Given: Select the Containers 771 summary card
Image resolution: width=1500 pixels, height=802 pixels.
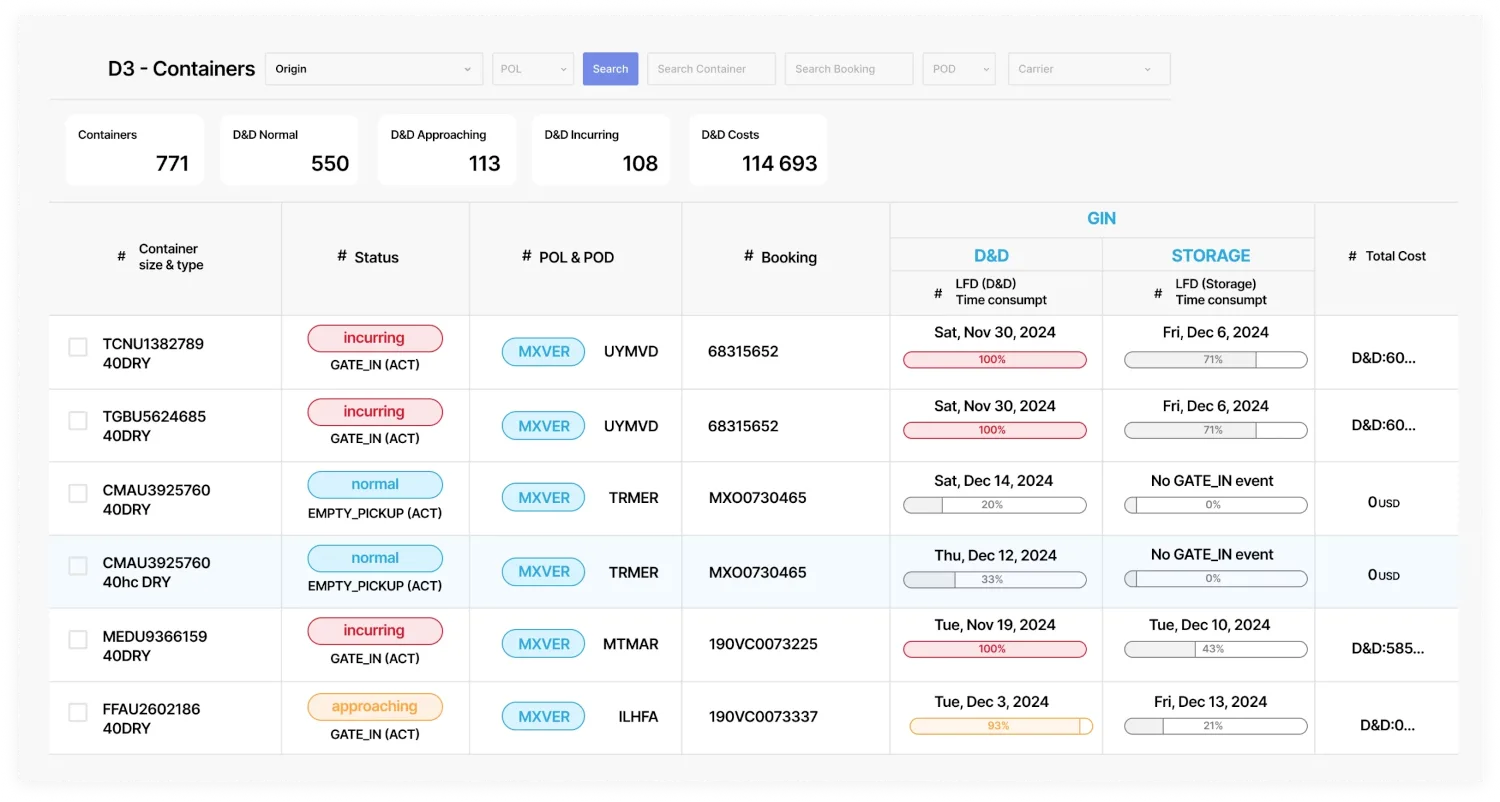Looking at the screenshot, I should point(135,150).
